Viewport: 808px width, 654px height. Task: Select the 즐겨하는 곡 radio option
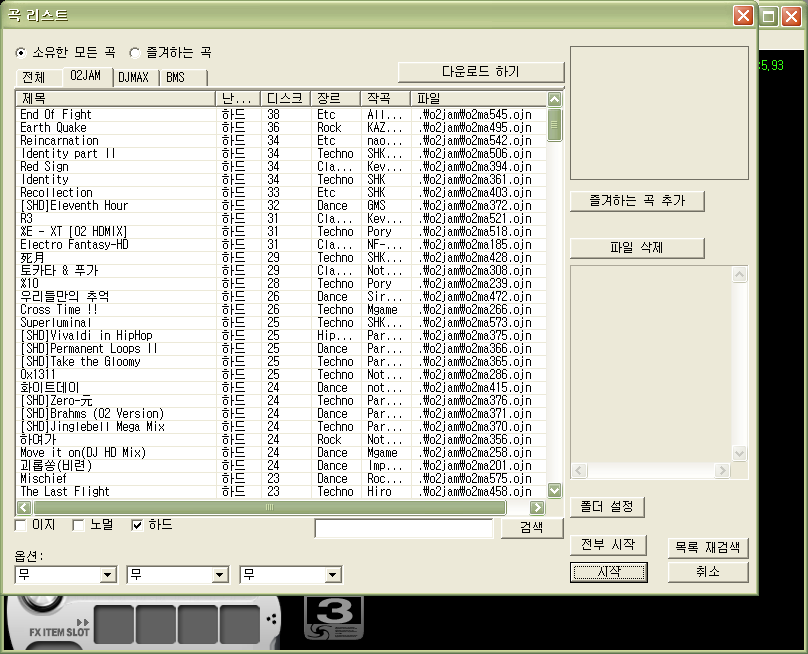134,52
